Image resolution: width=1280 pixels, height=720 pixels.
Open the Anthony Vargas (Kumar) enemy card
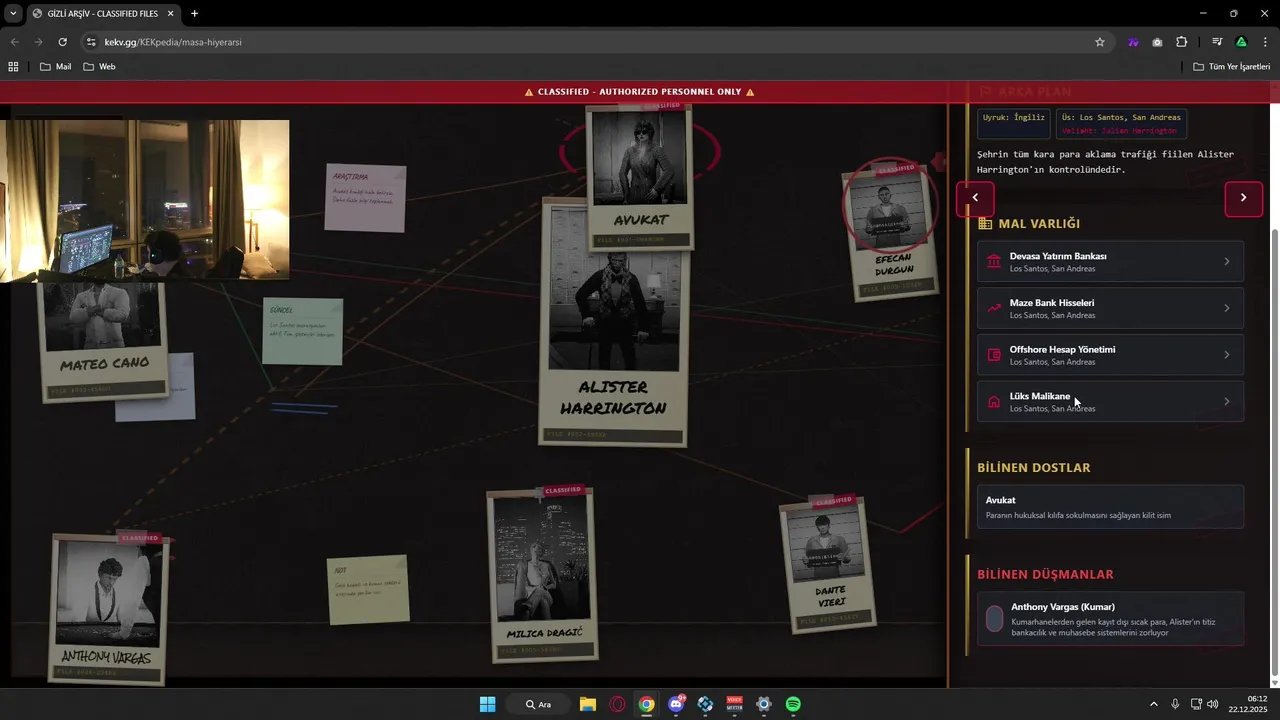pos(1110,619)
